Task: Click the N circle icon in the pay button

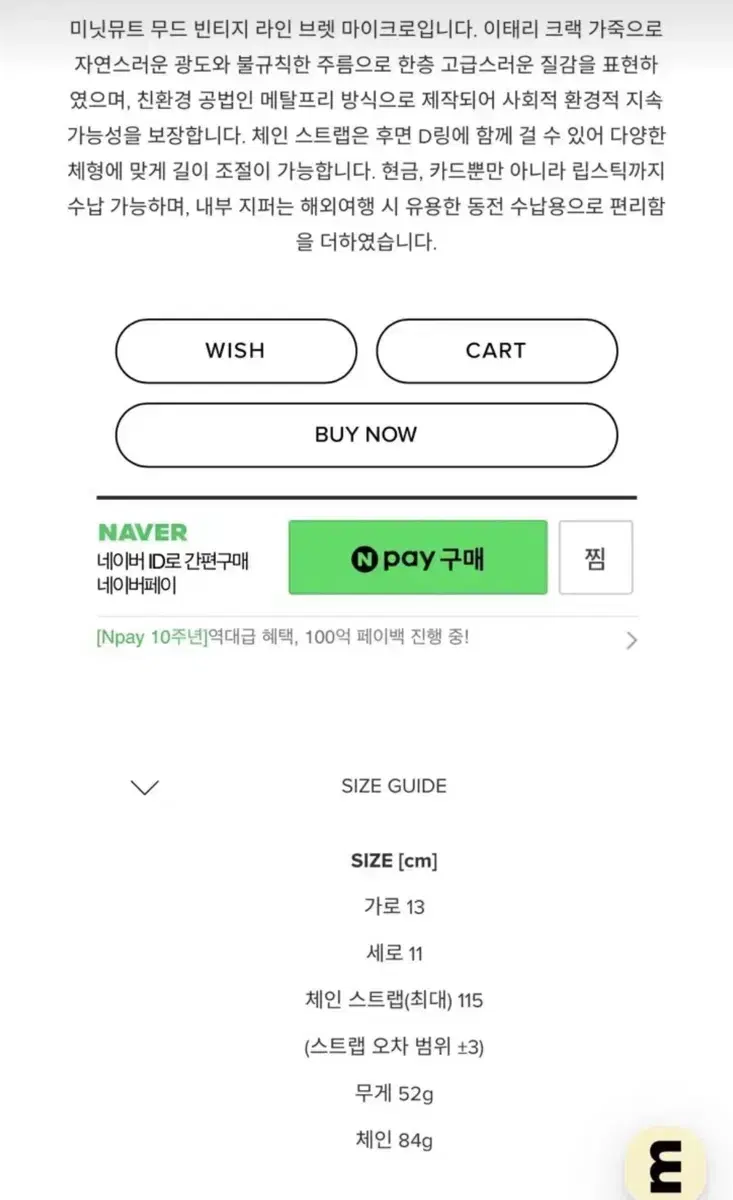Action: 365,558
